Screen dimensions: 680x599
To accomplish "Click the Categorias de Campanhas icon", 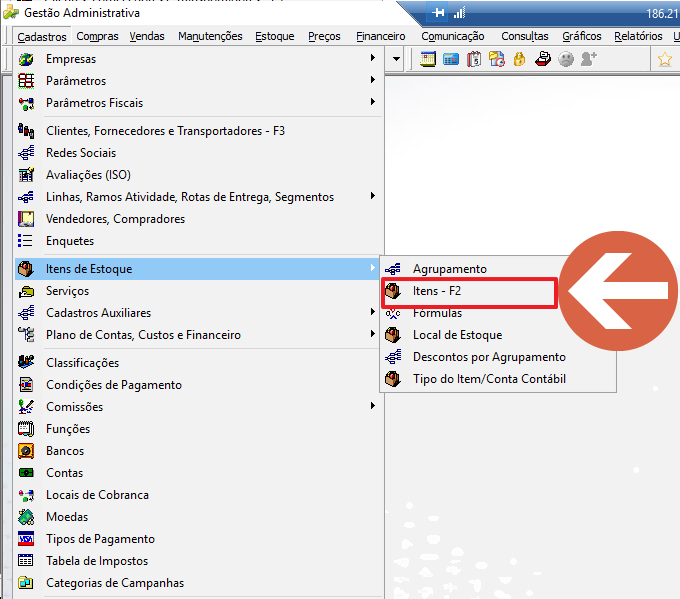I will 26,583.
